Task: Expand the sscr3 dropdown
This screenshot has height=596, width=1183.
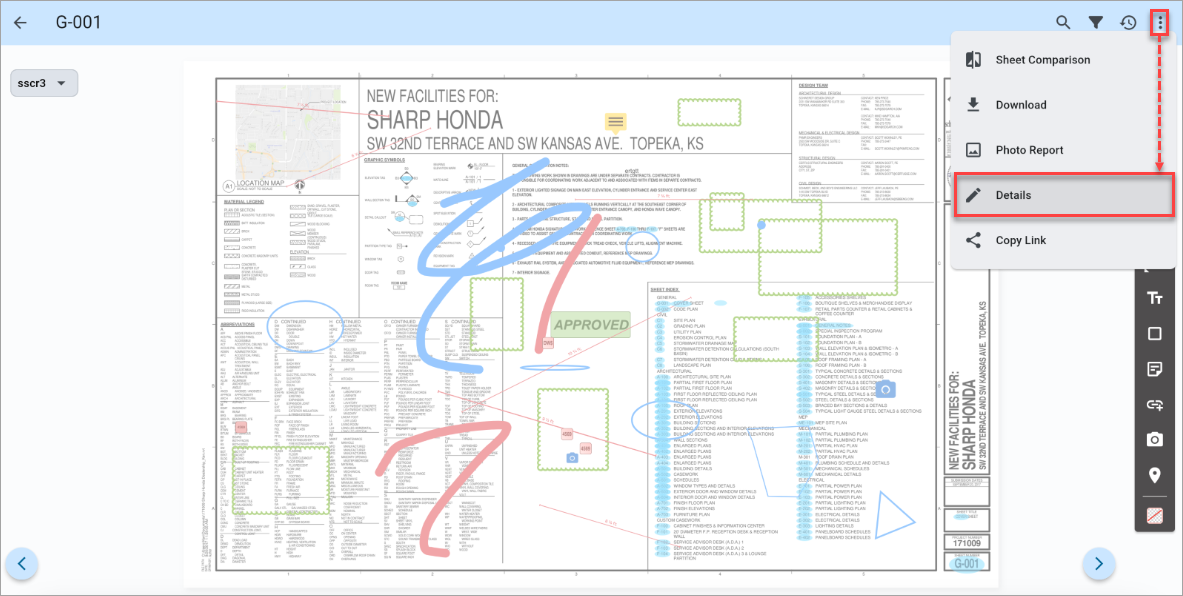Action: click(44, 83)
